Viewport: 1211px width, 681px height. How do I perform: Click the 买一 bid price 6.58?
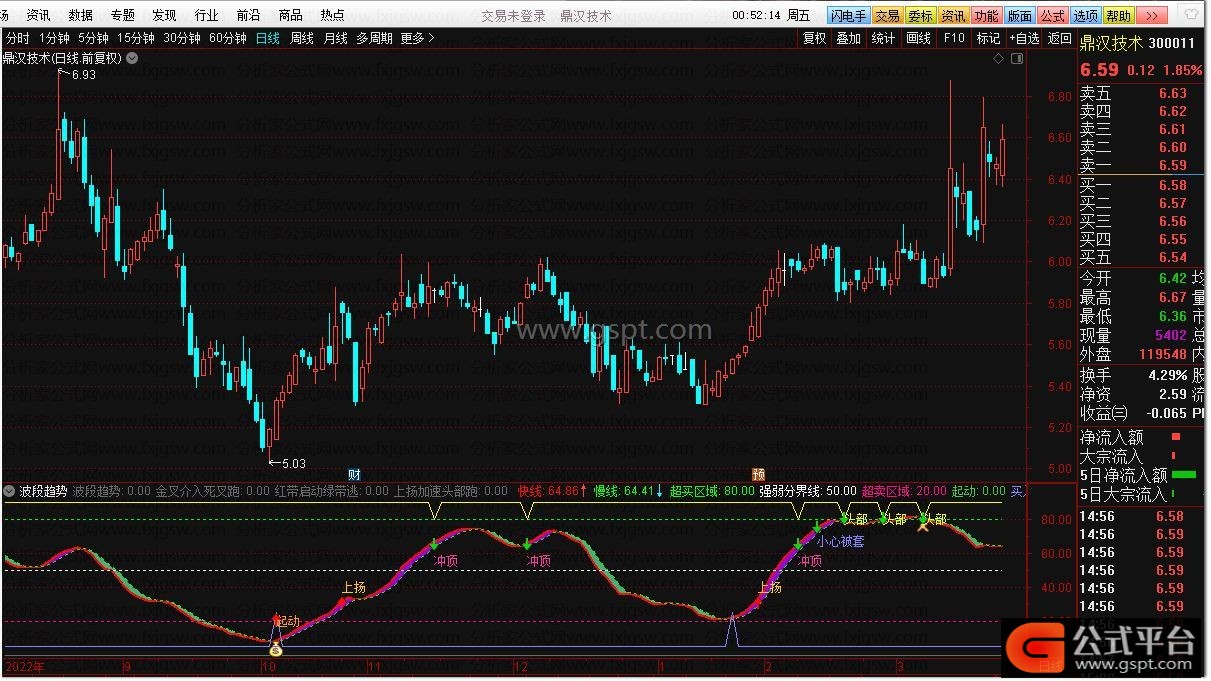[x=1172, y=185]
